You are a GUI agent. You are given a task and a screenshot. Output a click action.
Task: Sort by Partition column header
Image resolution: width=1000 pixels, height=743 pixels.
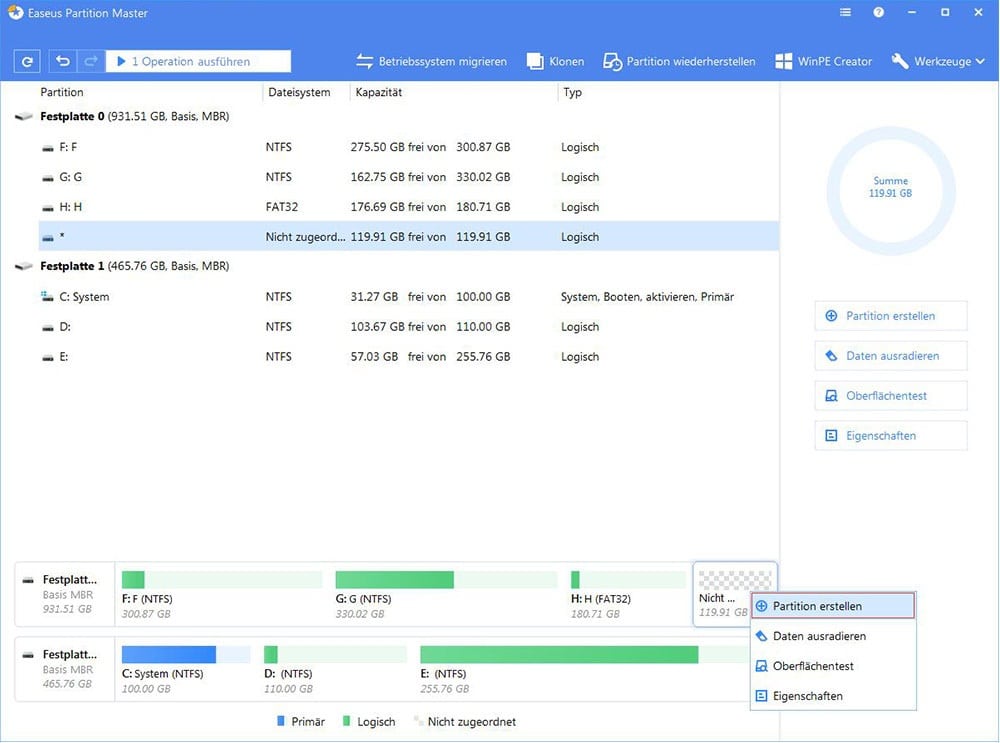coord(62,92)
